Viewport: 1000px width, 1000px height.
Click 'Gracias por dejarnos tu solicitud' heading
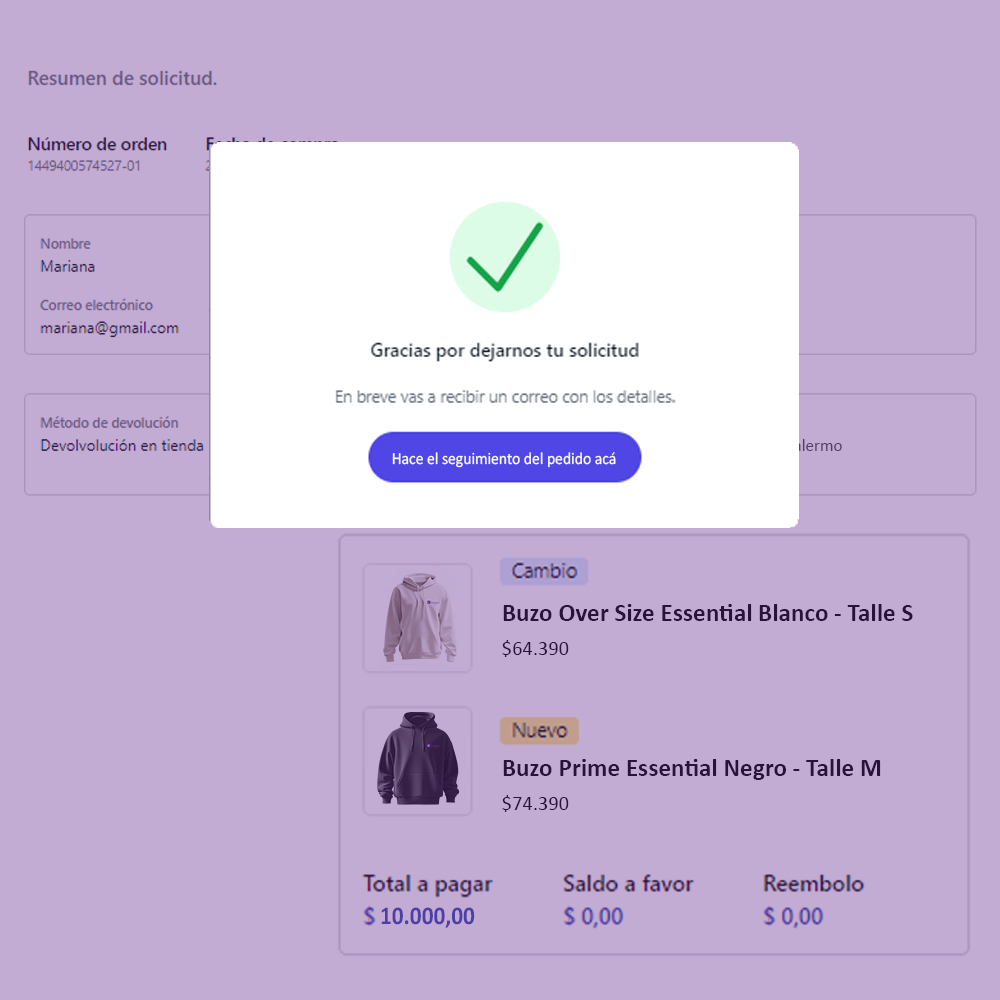tap(504, 350)
